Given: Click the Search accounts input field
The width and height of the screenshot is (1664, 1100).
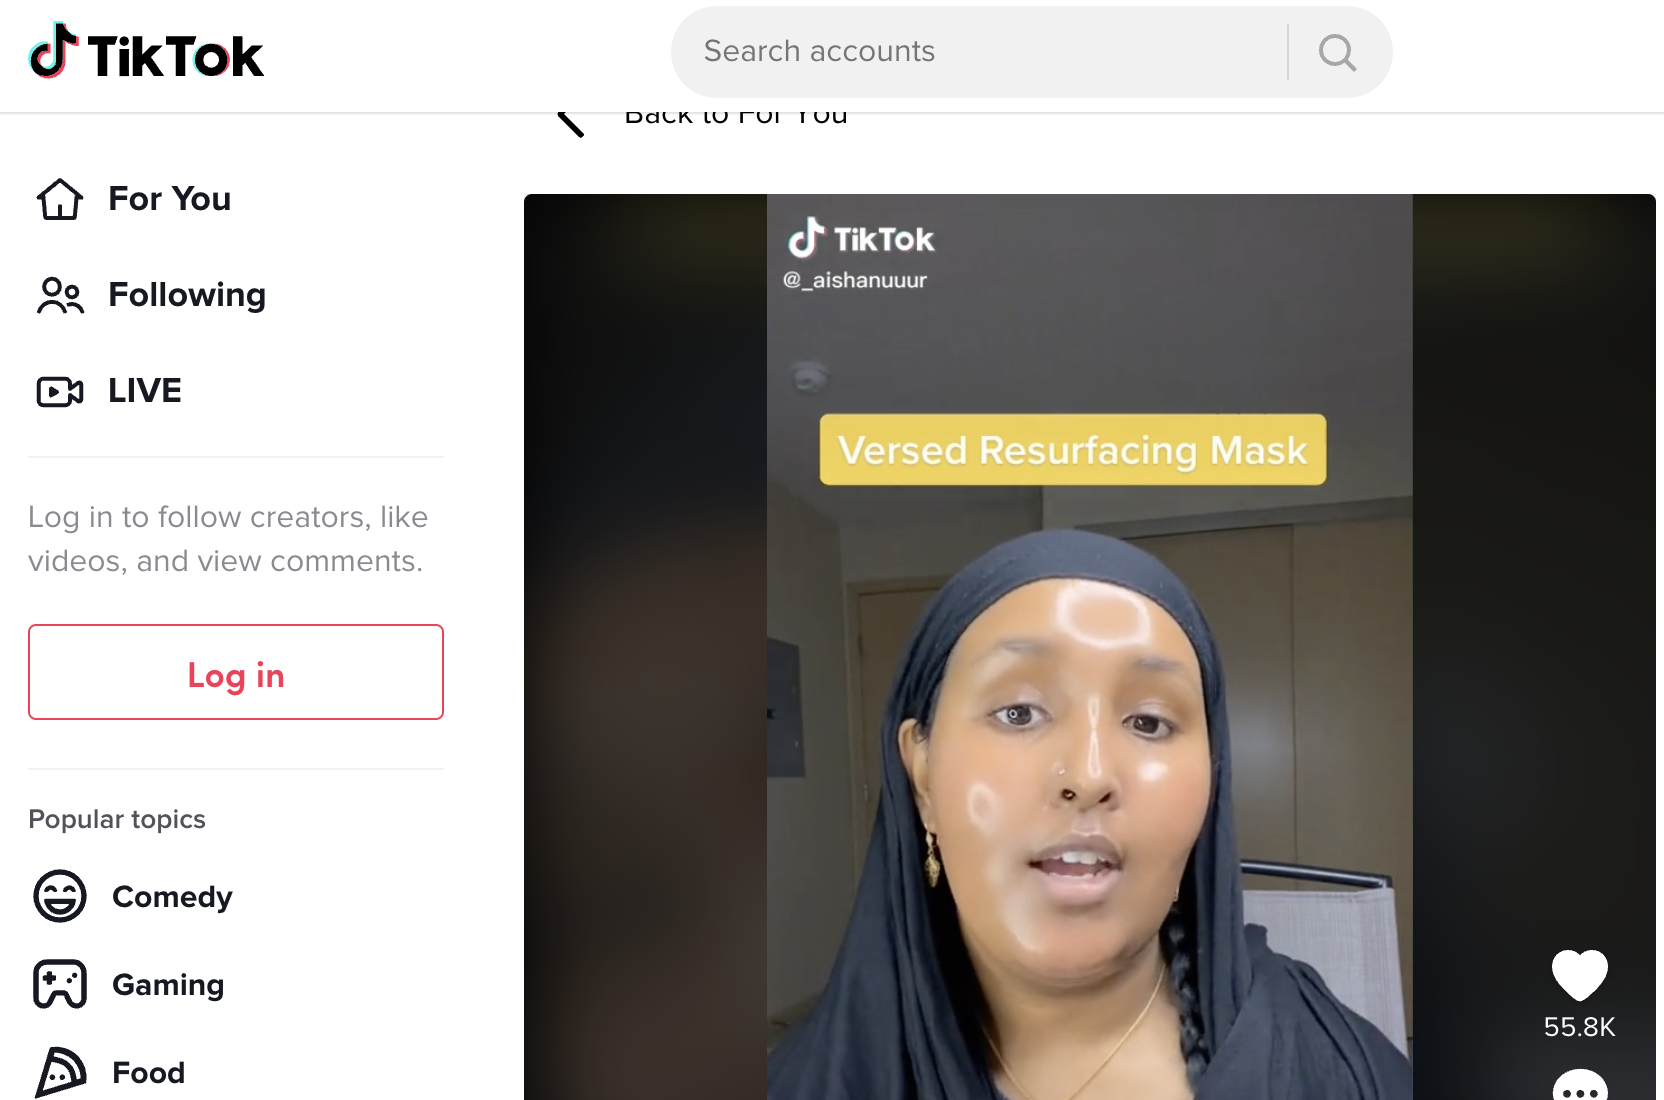Looking at the screenshot, I should (980, 51).
